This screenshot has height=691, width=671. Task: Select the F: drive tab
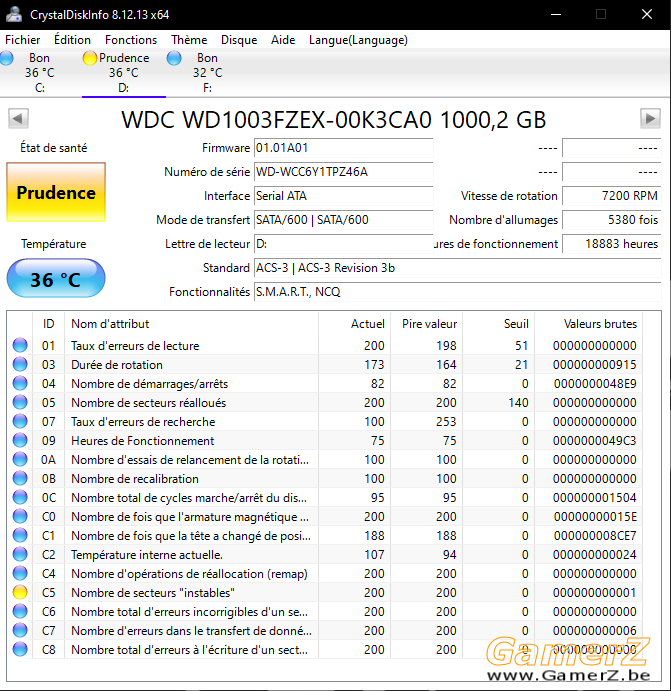click(208, 73)
